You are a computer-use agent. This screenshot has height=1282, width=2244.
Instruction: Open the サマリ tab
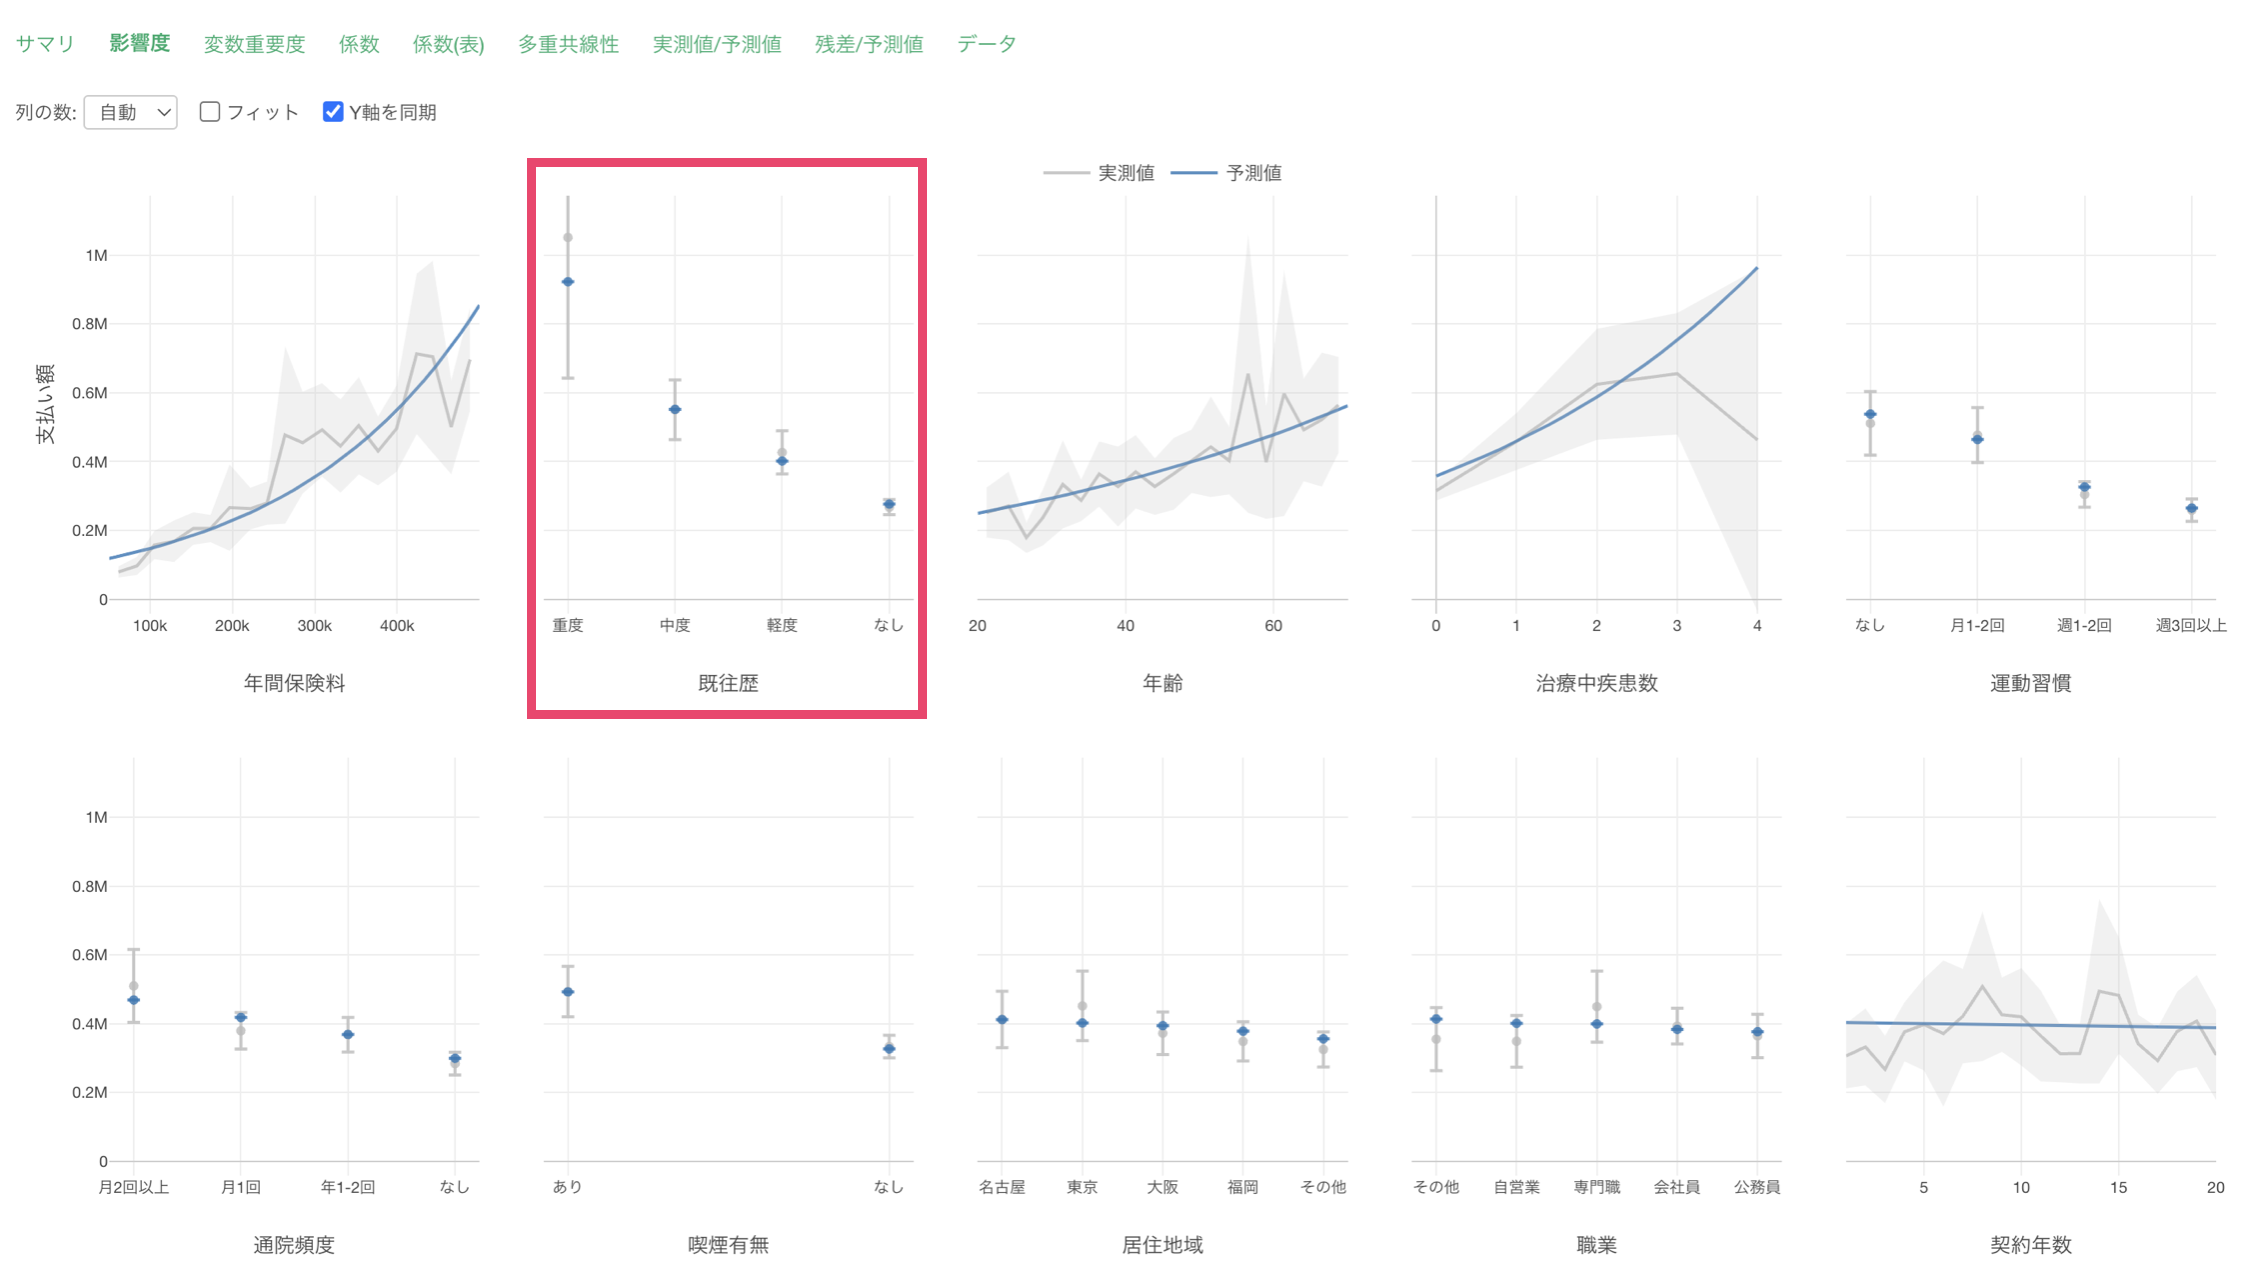(x=45, y=44)
